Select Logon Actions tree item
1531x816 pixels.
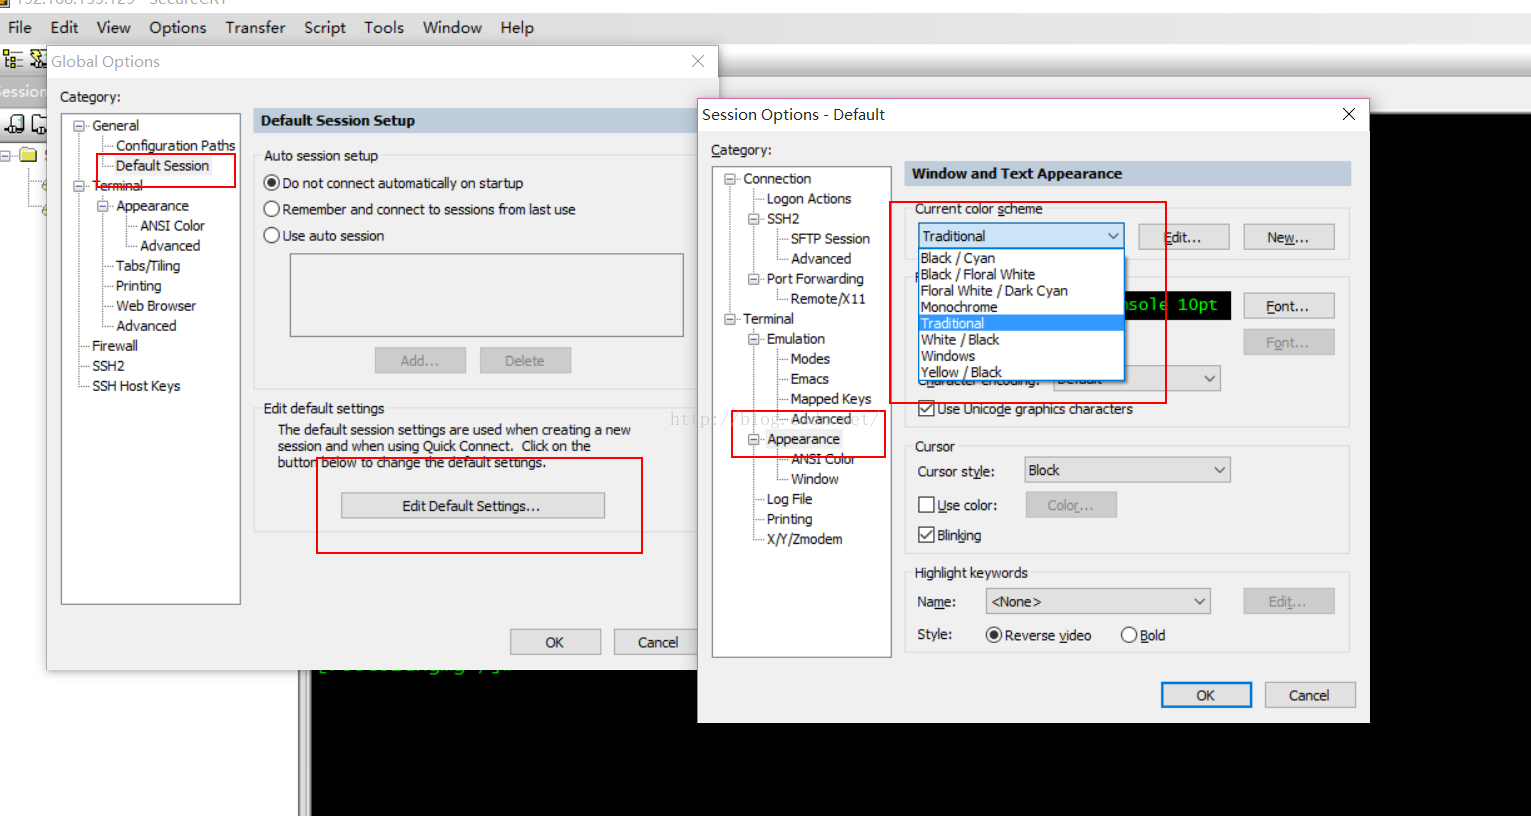(x=809, y=199)
